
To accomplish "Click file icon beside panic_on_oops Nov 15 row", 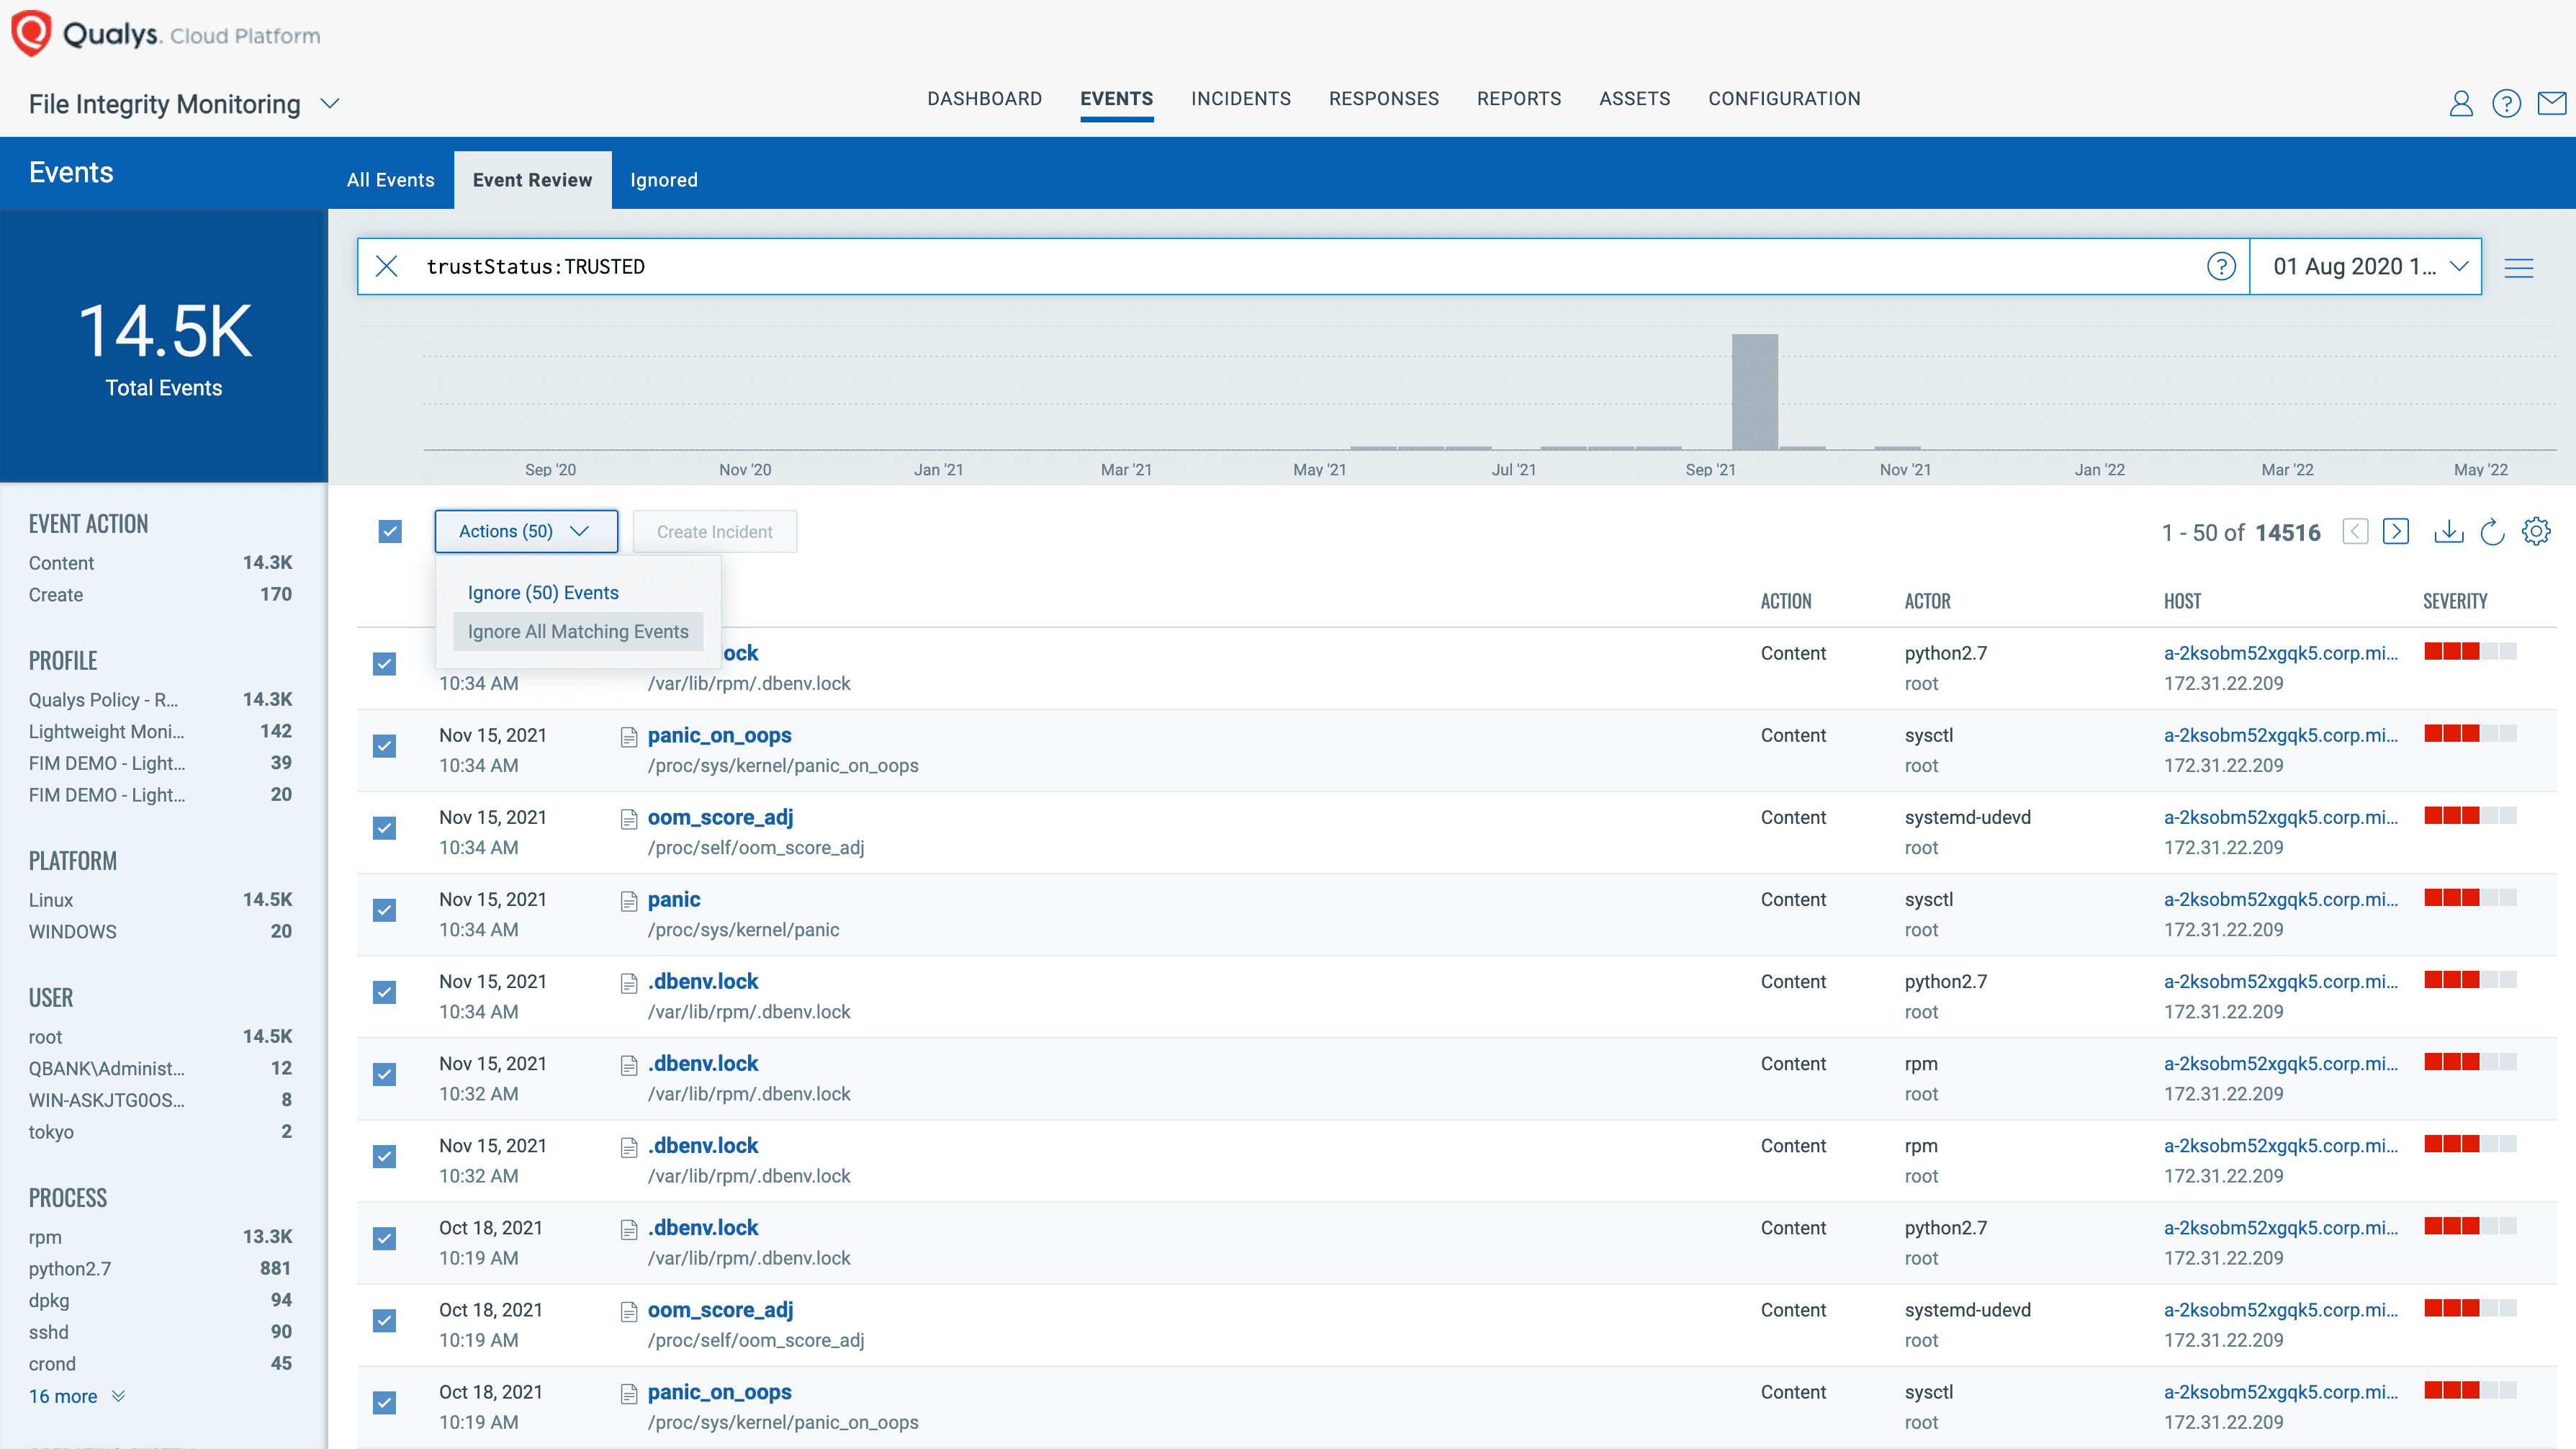I will pos(629,737).
